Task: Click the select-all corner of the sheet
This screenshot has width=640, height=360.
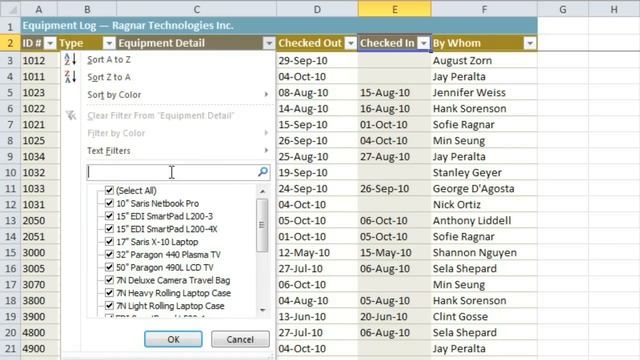Action: pos(10,9)
